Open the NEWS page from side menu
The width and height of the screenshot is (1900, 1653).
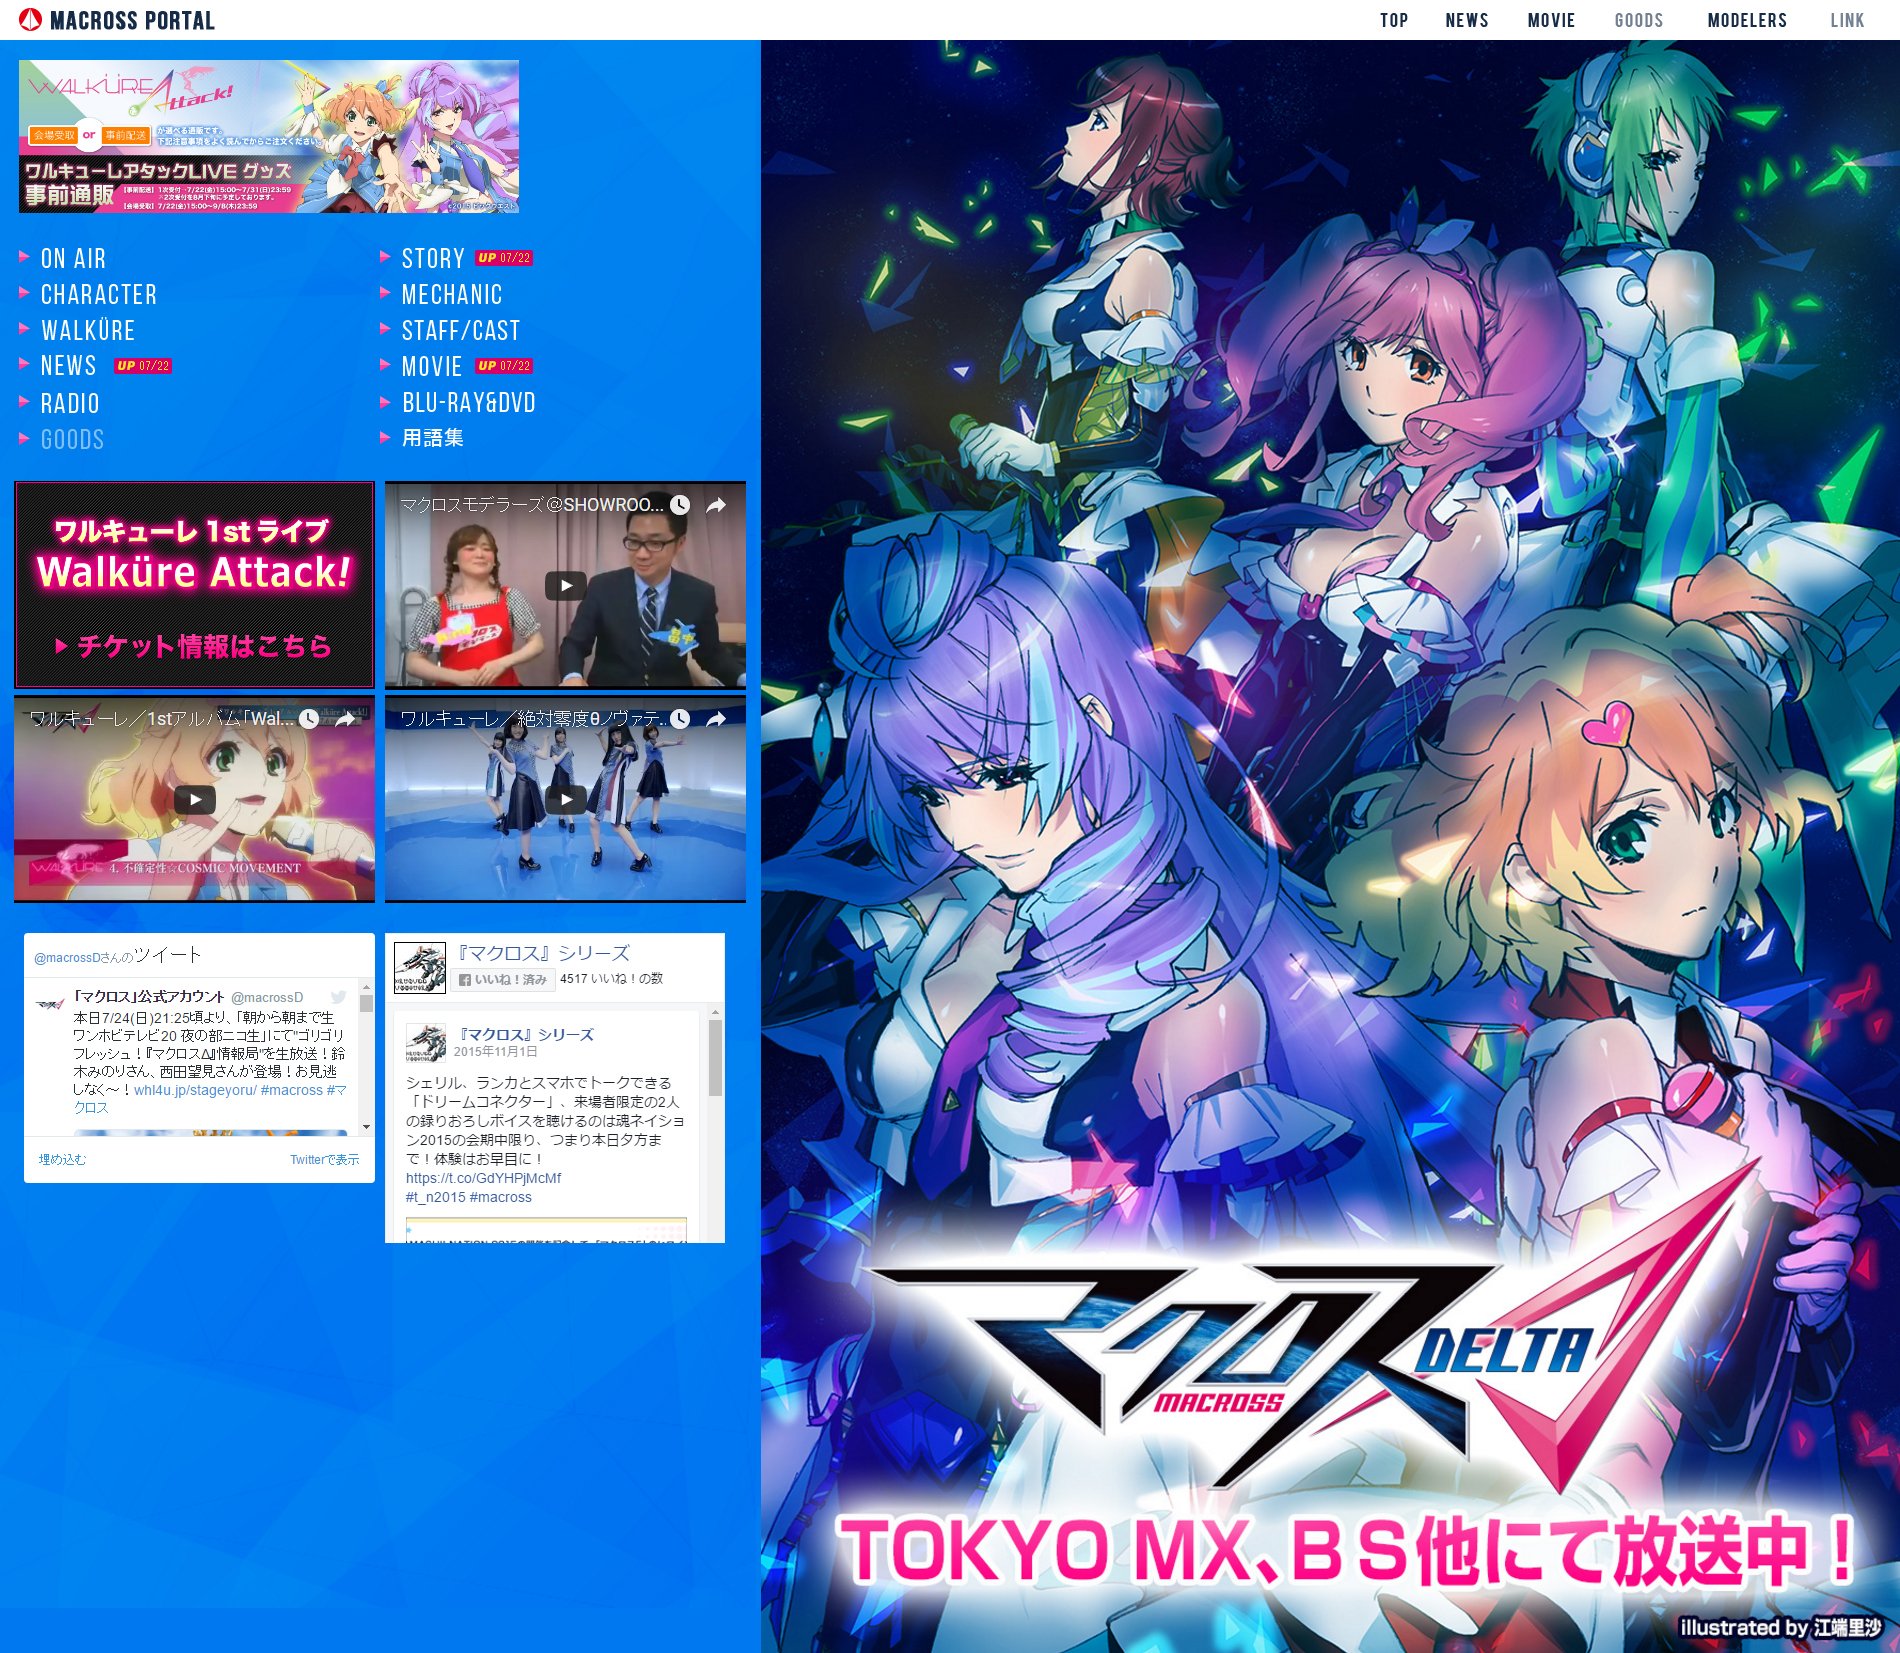68,366
